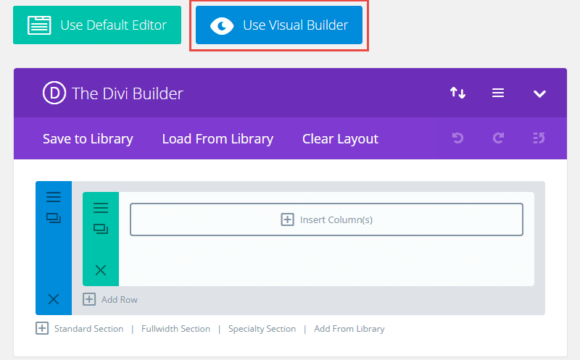Add a Specialty Section
This screenshot has width=580, height=360.
click(x=262, y=329)
